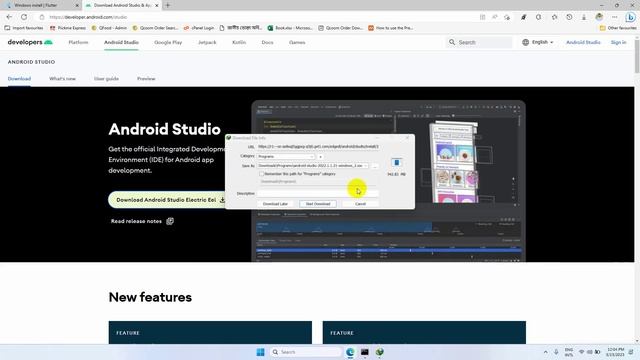Click the clock in the system tray
The width and height of the screenshot is (640, 360).
(x=615, y=352)
